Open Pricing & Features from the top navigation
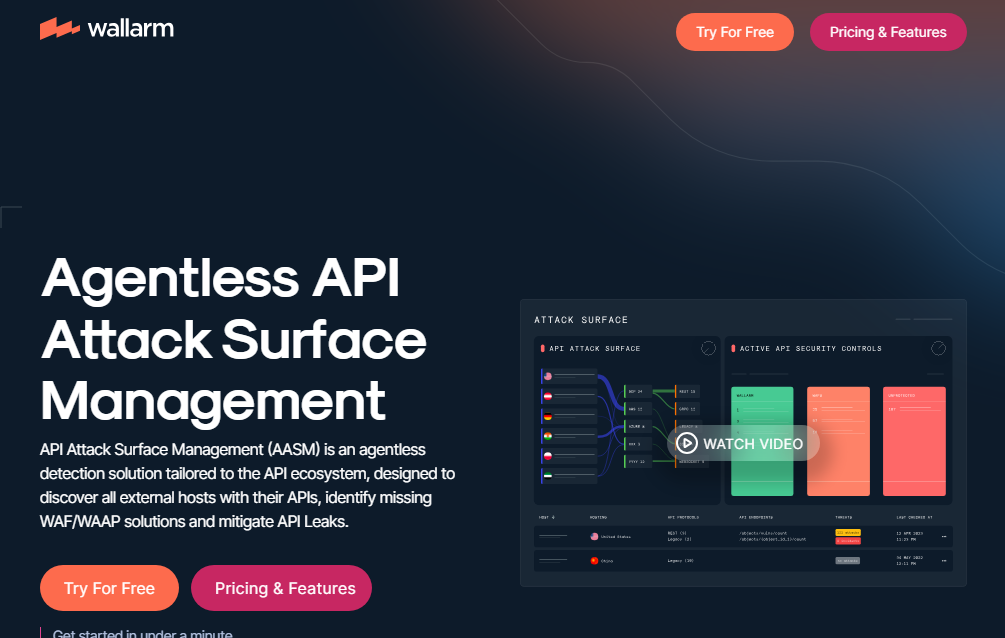1005x638 pixels. (887, 32)
